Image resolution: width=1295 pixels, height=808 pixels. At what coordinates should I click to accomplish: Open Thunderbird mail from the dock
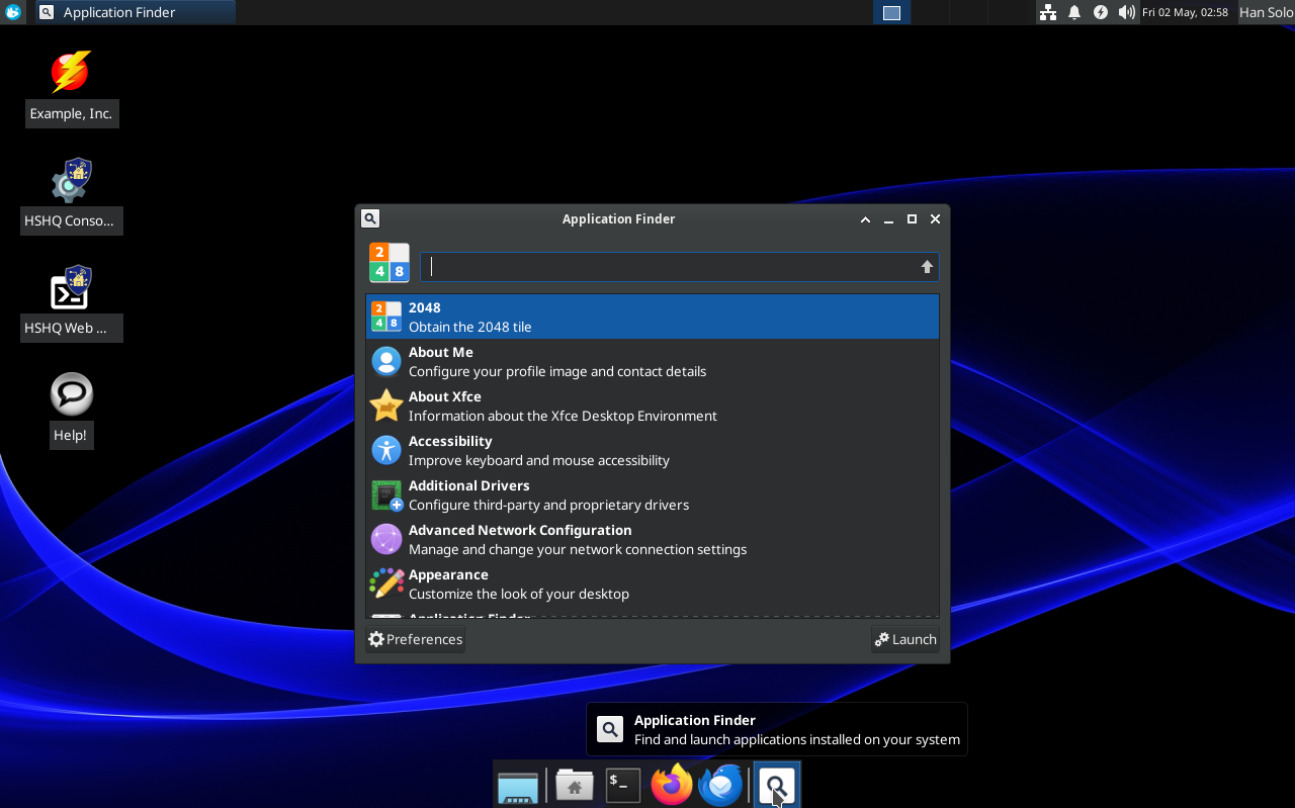[721, 785]
